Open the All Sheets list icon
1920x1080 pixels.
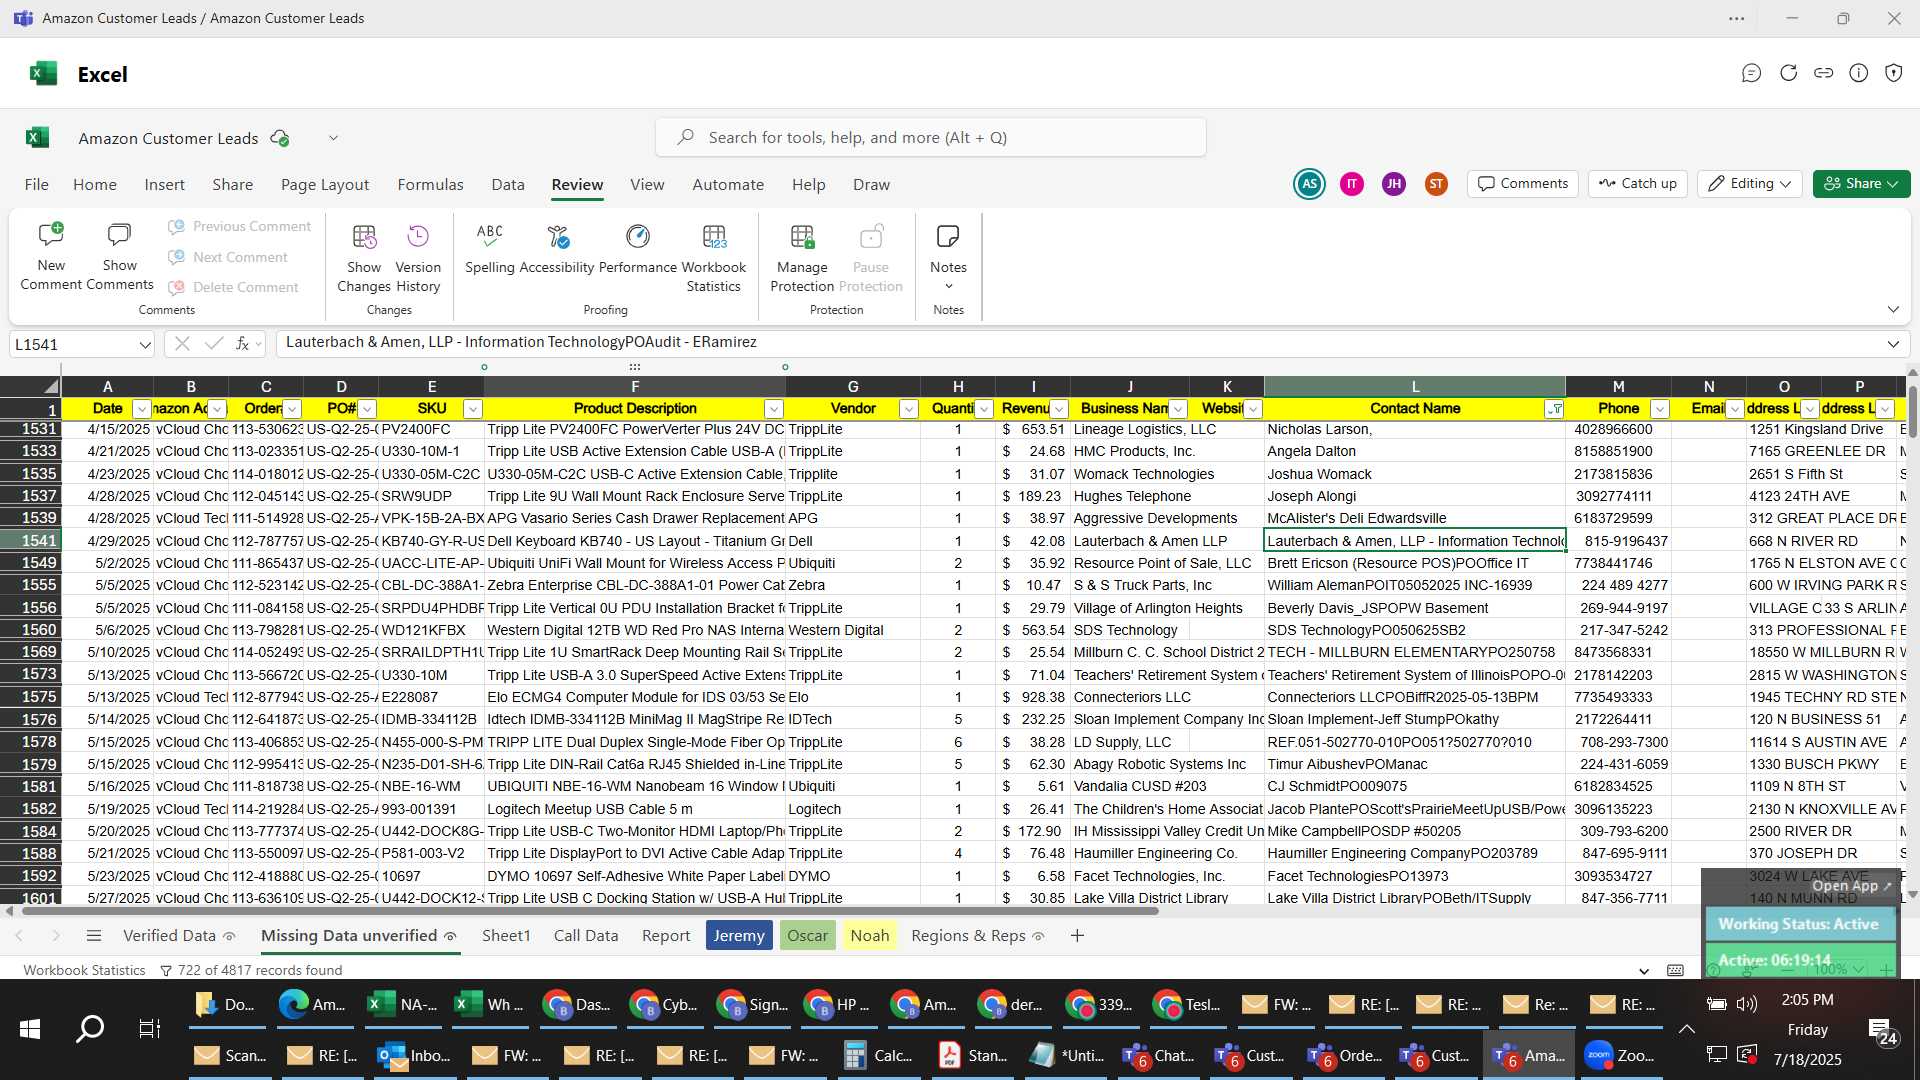(x=94, y=936)
